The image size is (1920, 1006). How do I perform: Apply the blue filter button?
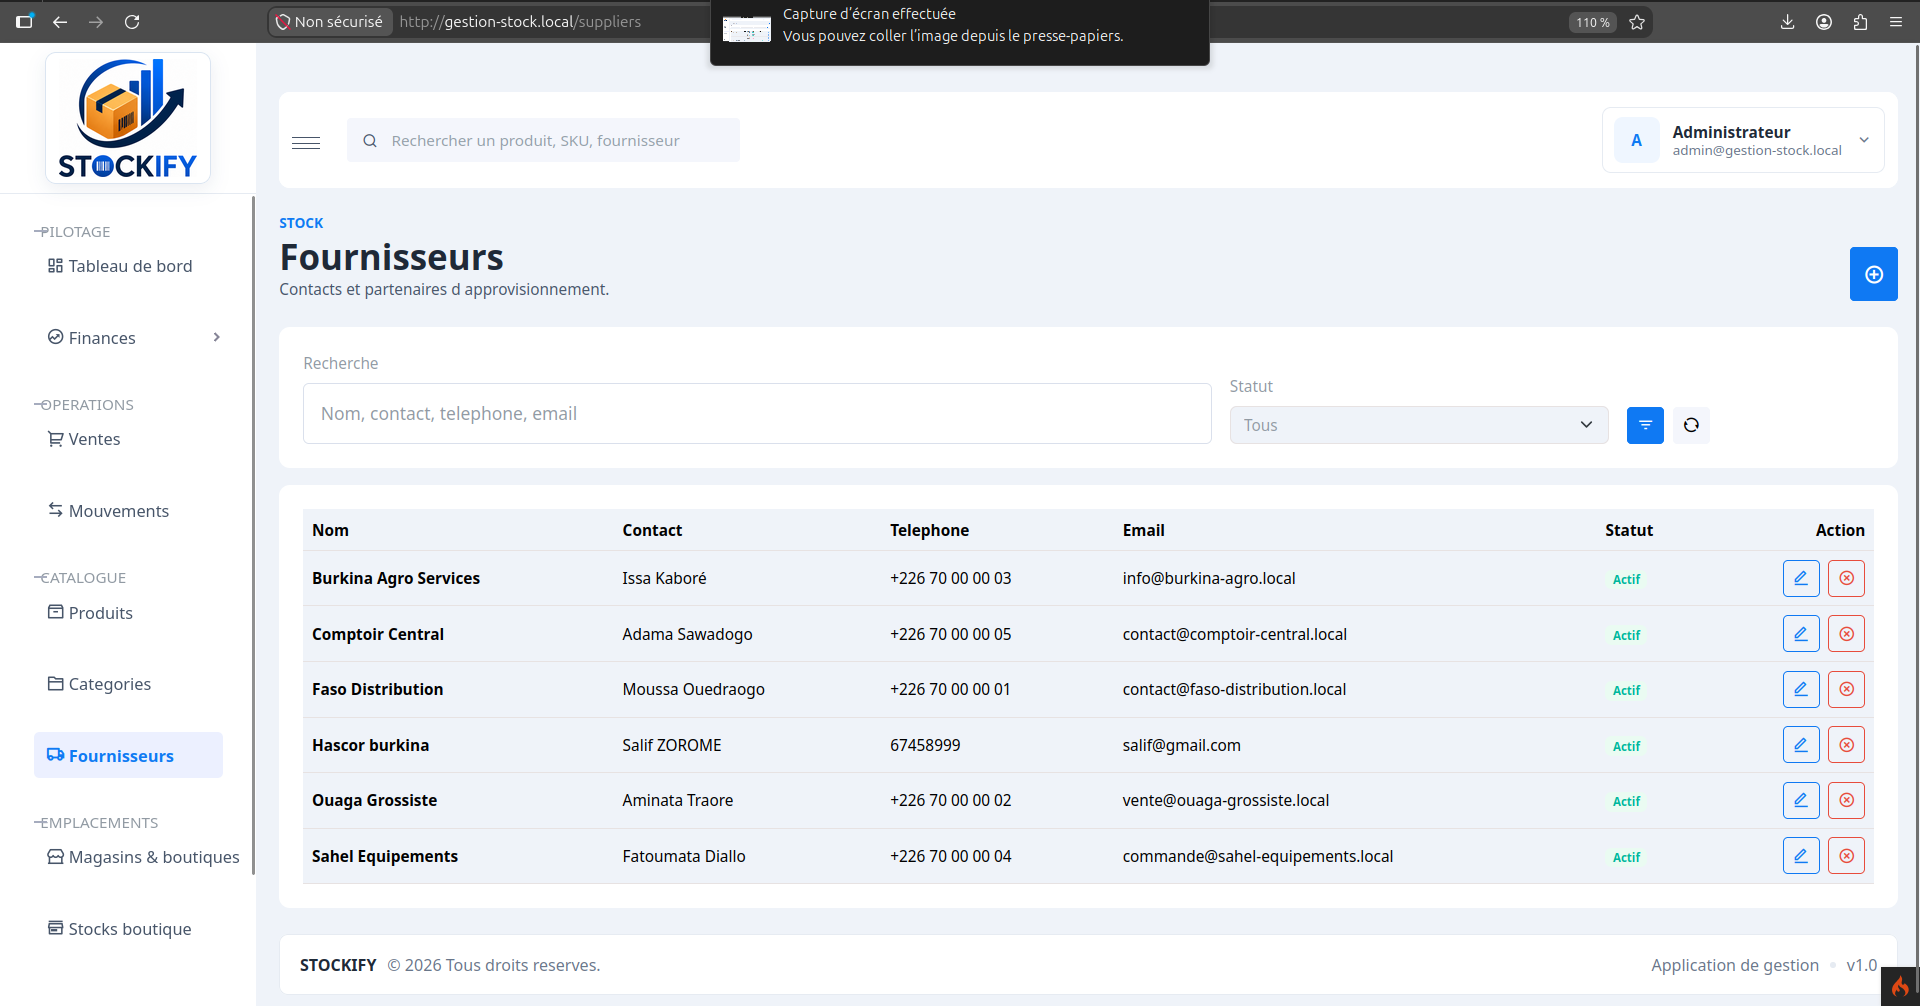click(1645, 425)
